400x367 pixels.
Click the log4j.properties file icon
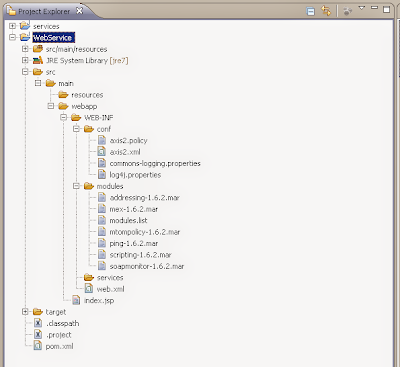(102, 174)
